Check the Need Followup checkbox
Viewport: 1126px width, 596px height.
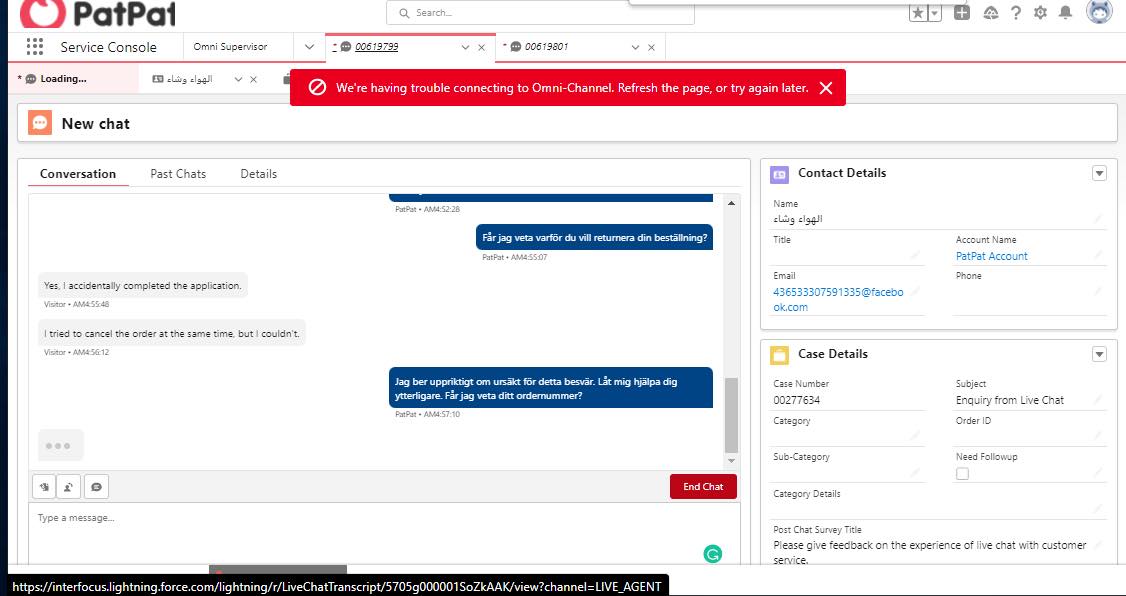tap(962, 474)
